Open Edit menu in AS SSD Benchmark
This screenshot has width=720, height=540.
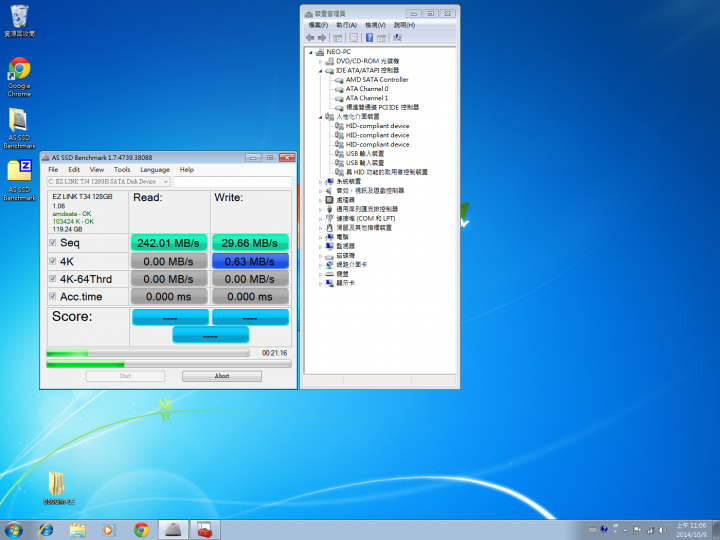[x=74, y=169]
